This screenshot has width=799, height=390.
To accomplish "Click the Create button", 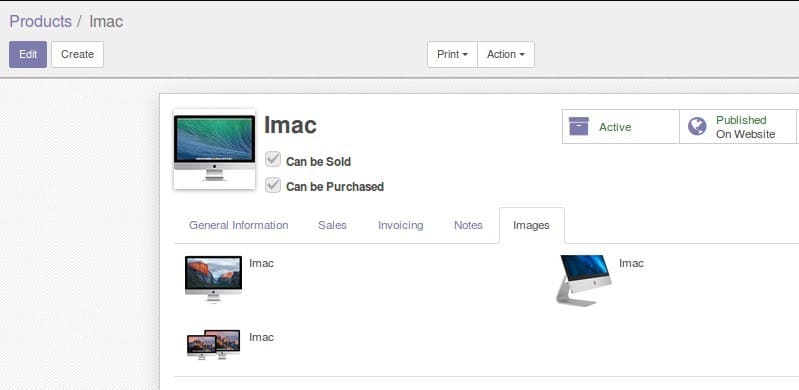I will pyautogui.click(x=77, y=54).
